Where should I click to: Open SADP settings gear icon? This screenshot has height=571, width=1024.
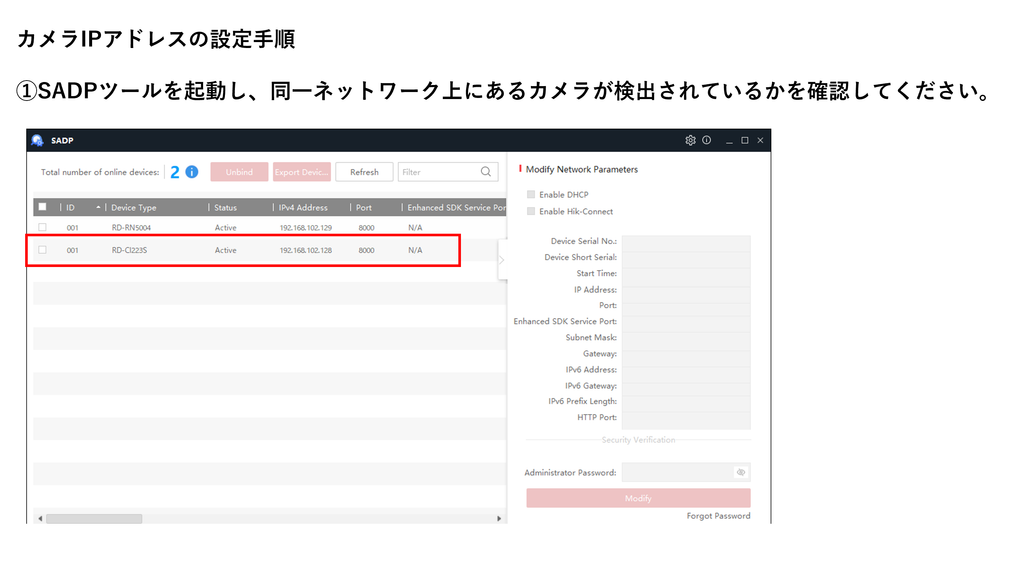(690, 140)
